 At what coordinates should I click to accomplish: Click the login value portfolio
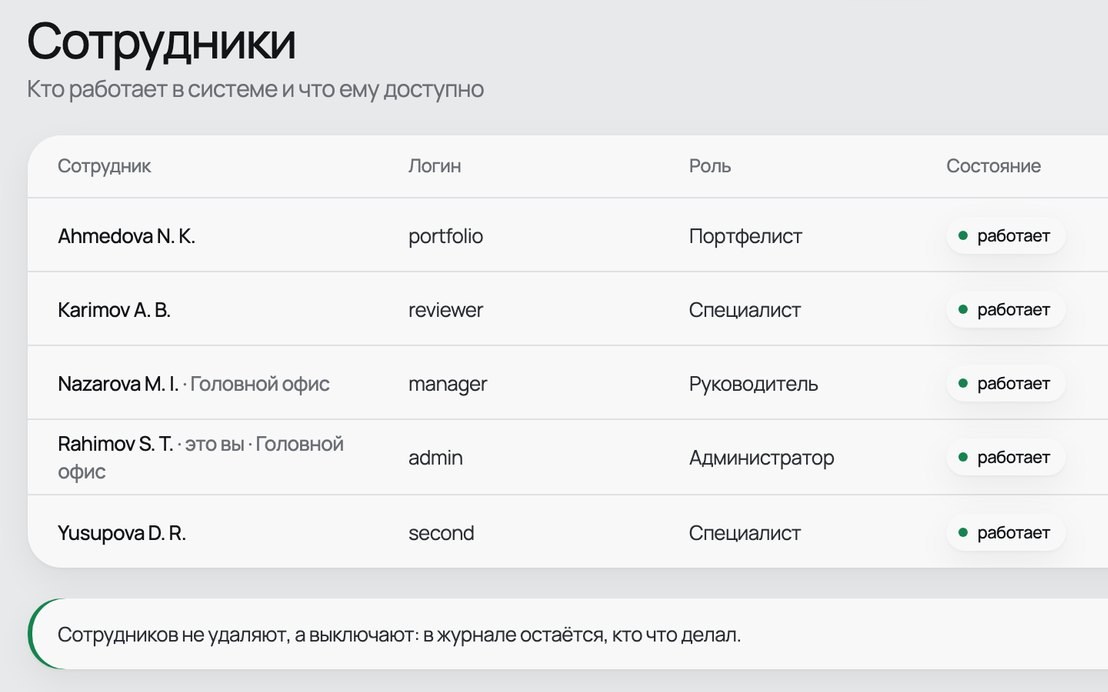[446, 236]
